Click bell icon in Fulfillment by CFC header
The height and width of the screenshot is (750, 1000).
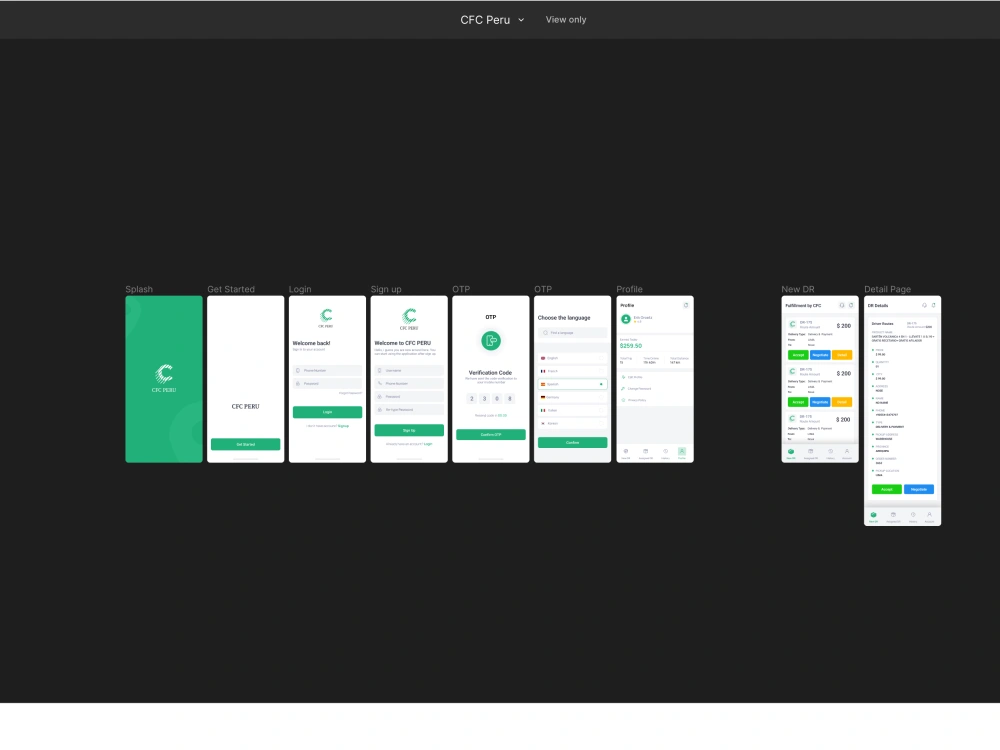pos(842,305)
